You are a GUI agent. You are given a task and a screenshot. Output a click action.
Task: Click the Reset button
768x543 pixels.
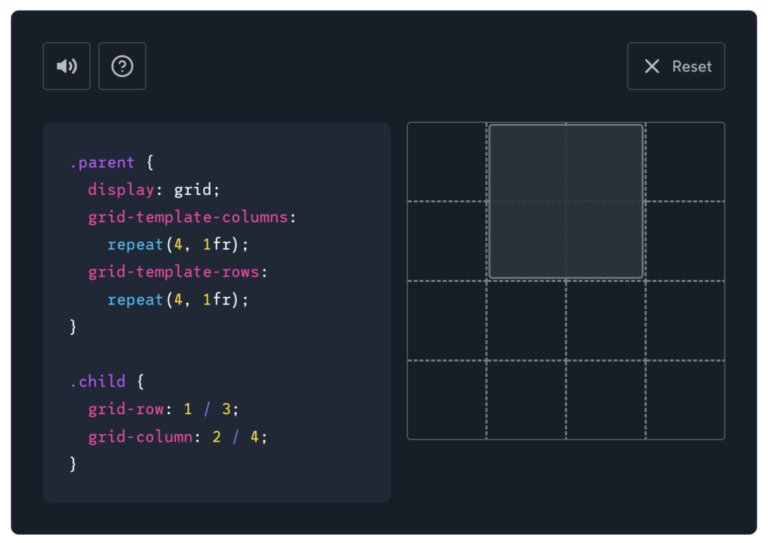pos(676,66)
